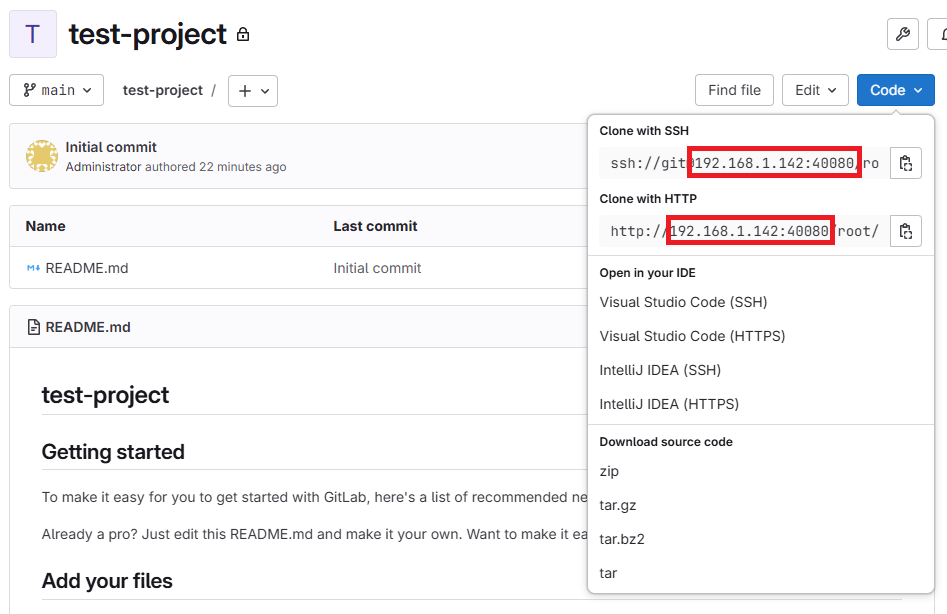Click the Name column header

(45, 226)
